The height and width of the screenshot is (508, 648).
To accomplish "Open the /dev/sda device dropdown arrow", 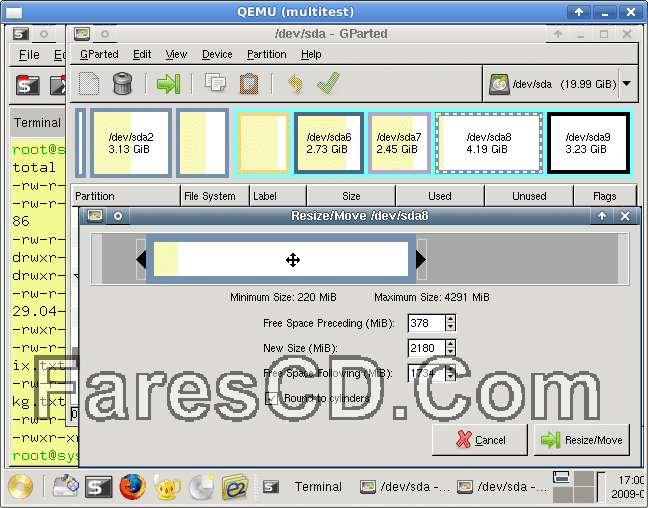I will coord(627,83).
